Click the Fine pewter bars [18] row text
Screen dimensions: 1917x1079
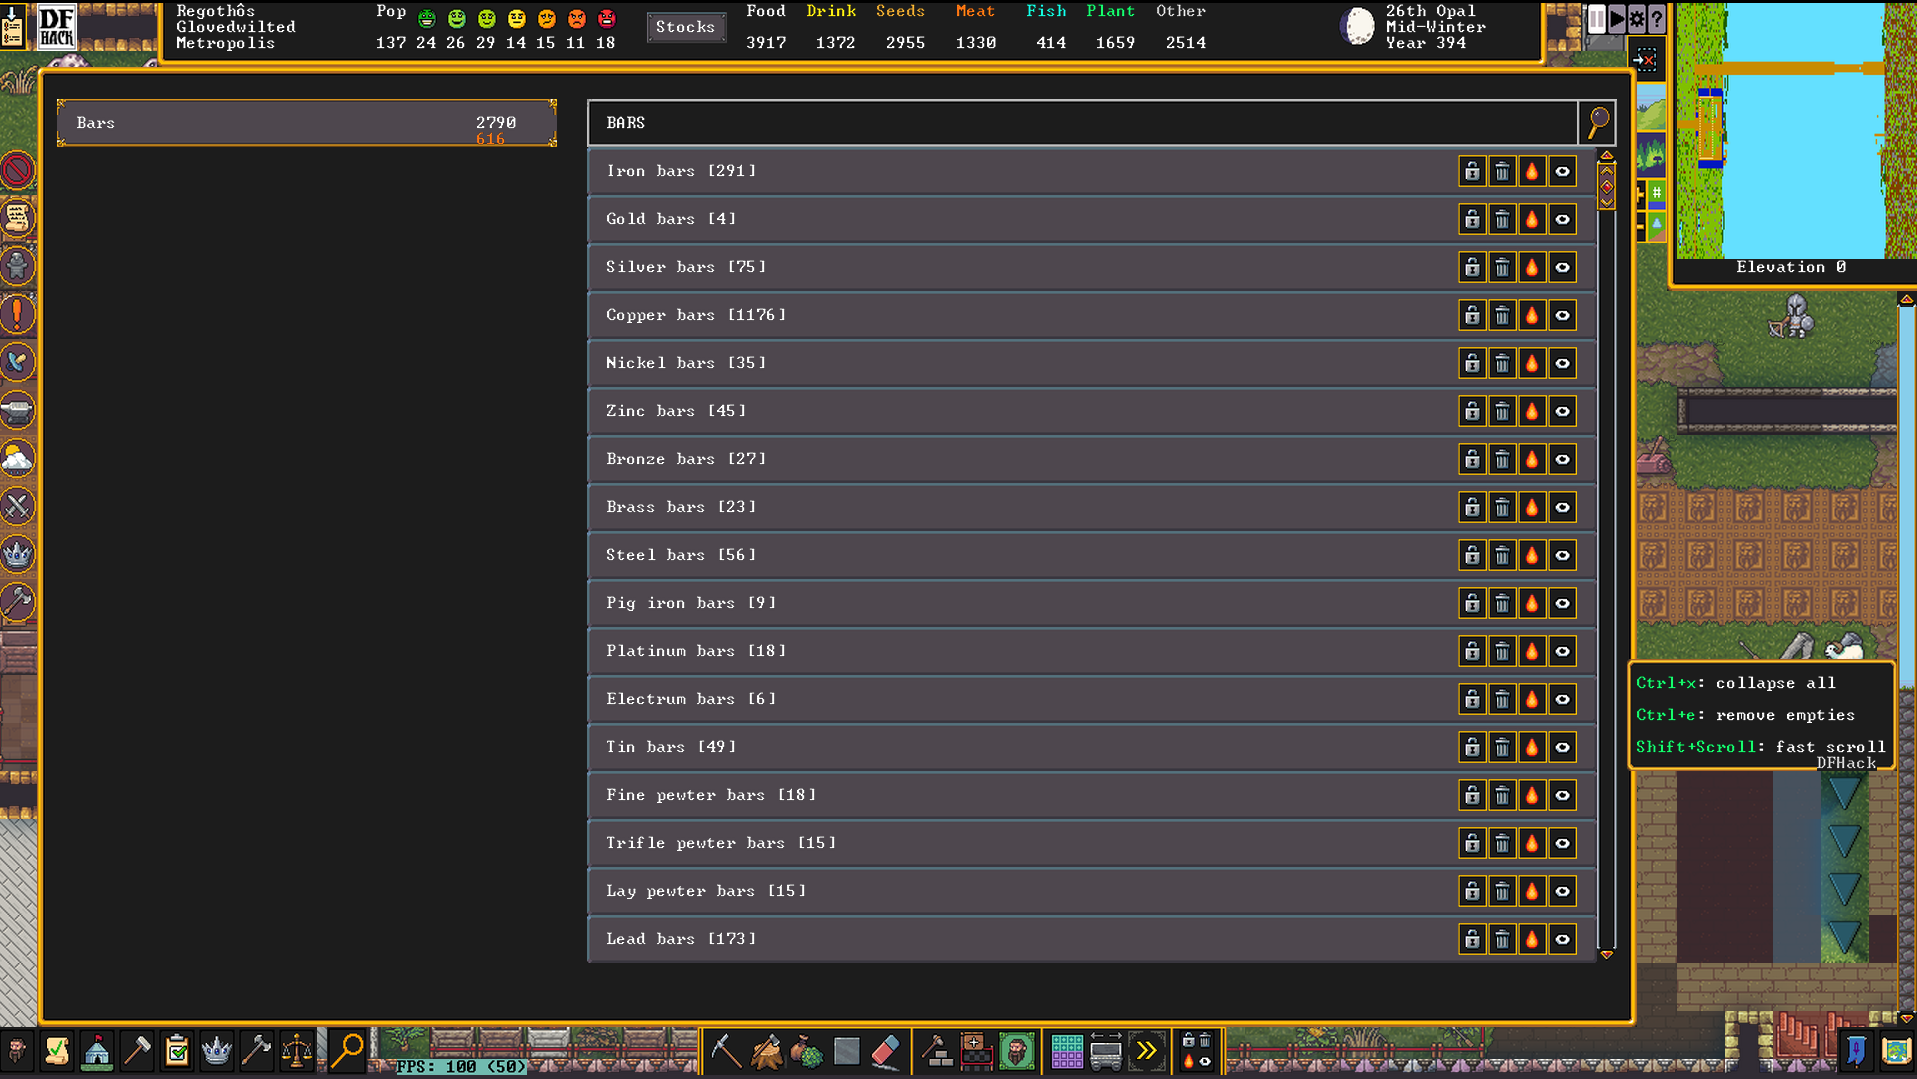point(711,795)
